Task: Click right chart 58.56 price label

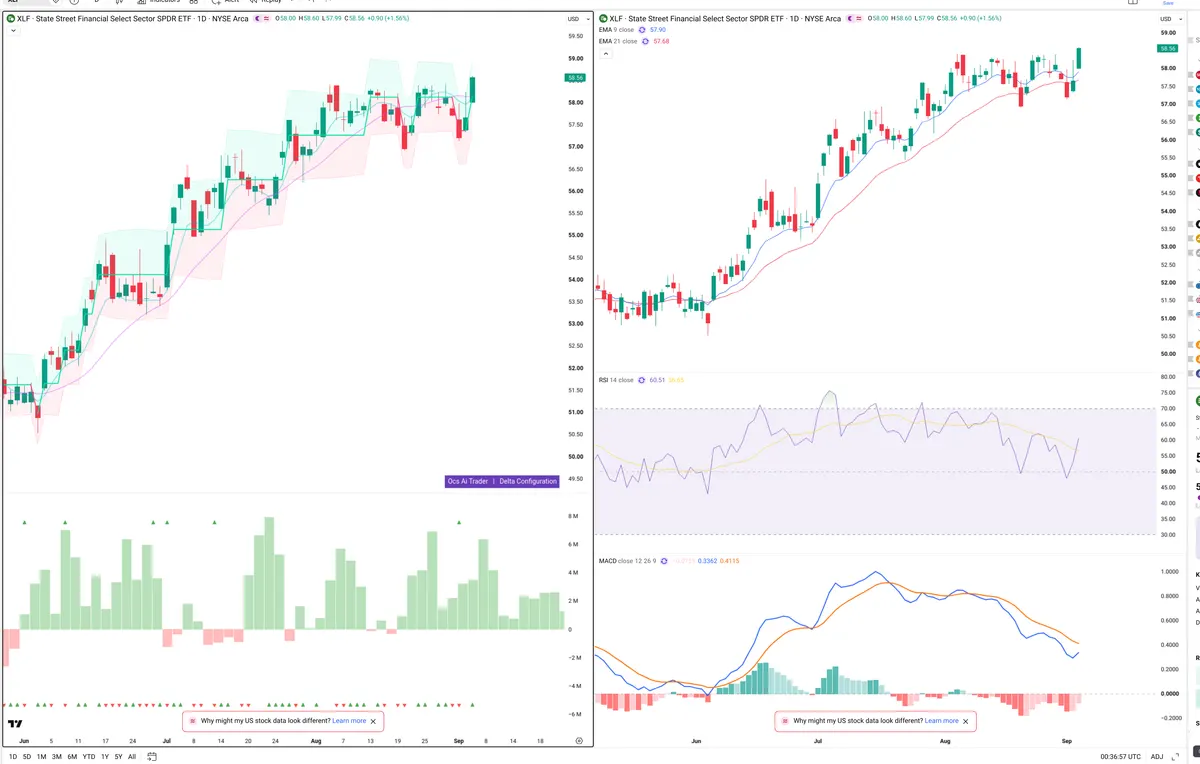Action: (1167, 48)
